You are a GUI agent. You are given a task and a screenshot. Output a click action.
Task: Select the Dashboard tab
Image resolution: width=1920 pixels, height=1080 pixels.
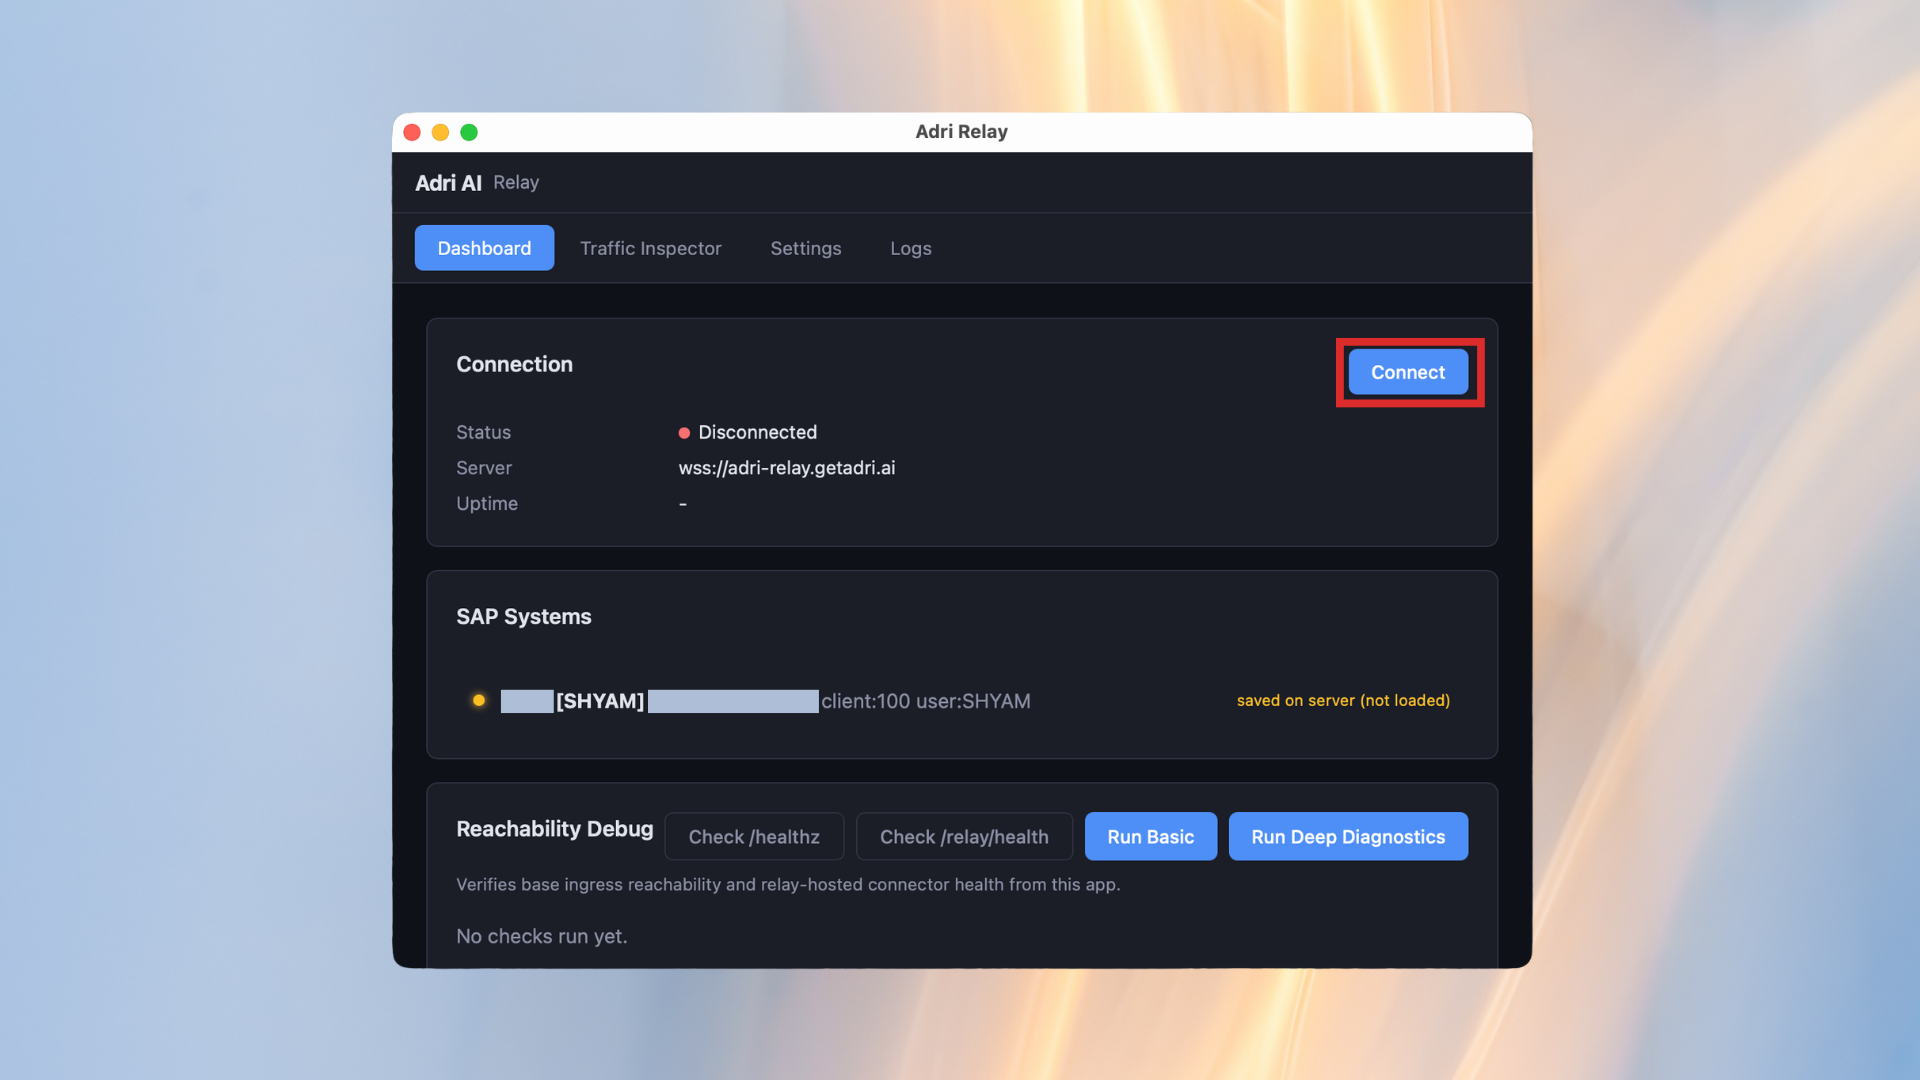point(484,248)
